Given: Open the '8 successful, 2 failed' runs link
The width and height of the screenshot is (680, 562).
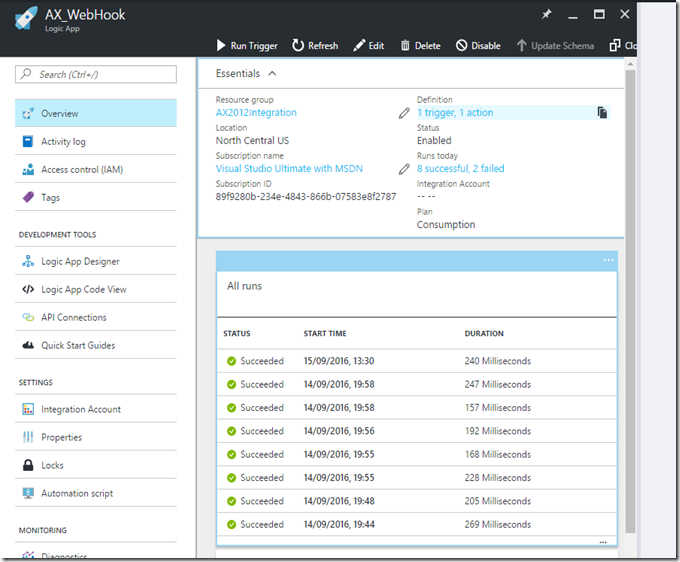Looking at the screenshot, I should pyautogui.click(x=460, y=169).
